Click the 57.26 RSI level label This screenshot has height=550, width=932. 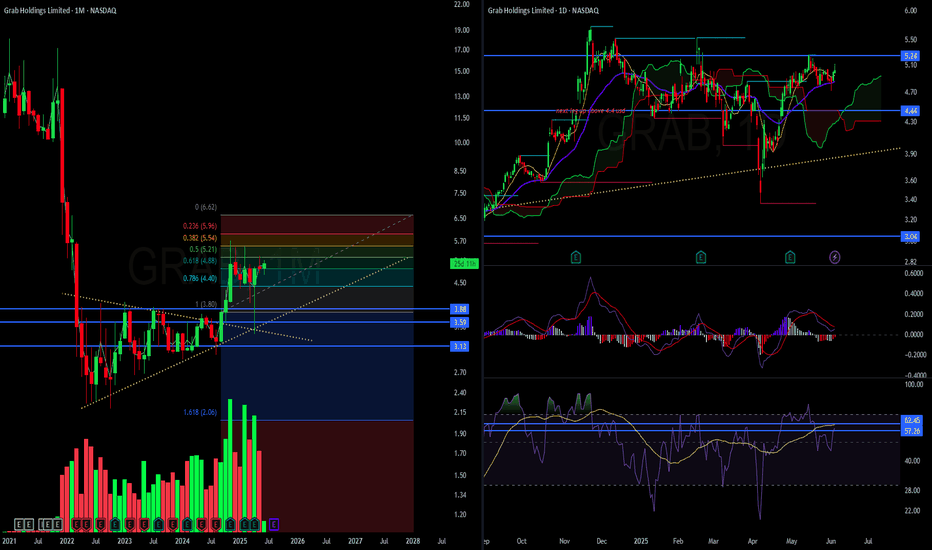click(x=912, y=430)
